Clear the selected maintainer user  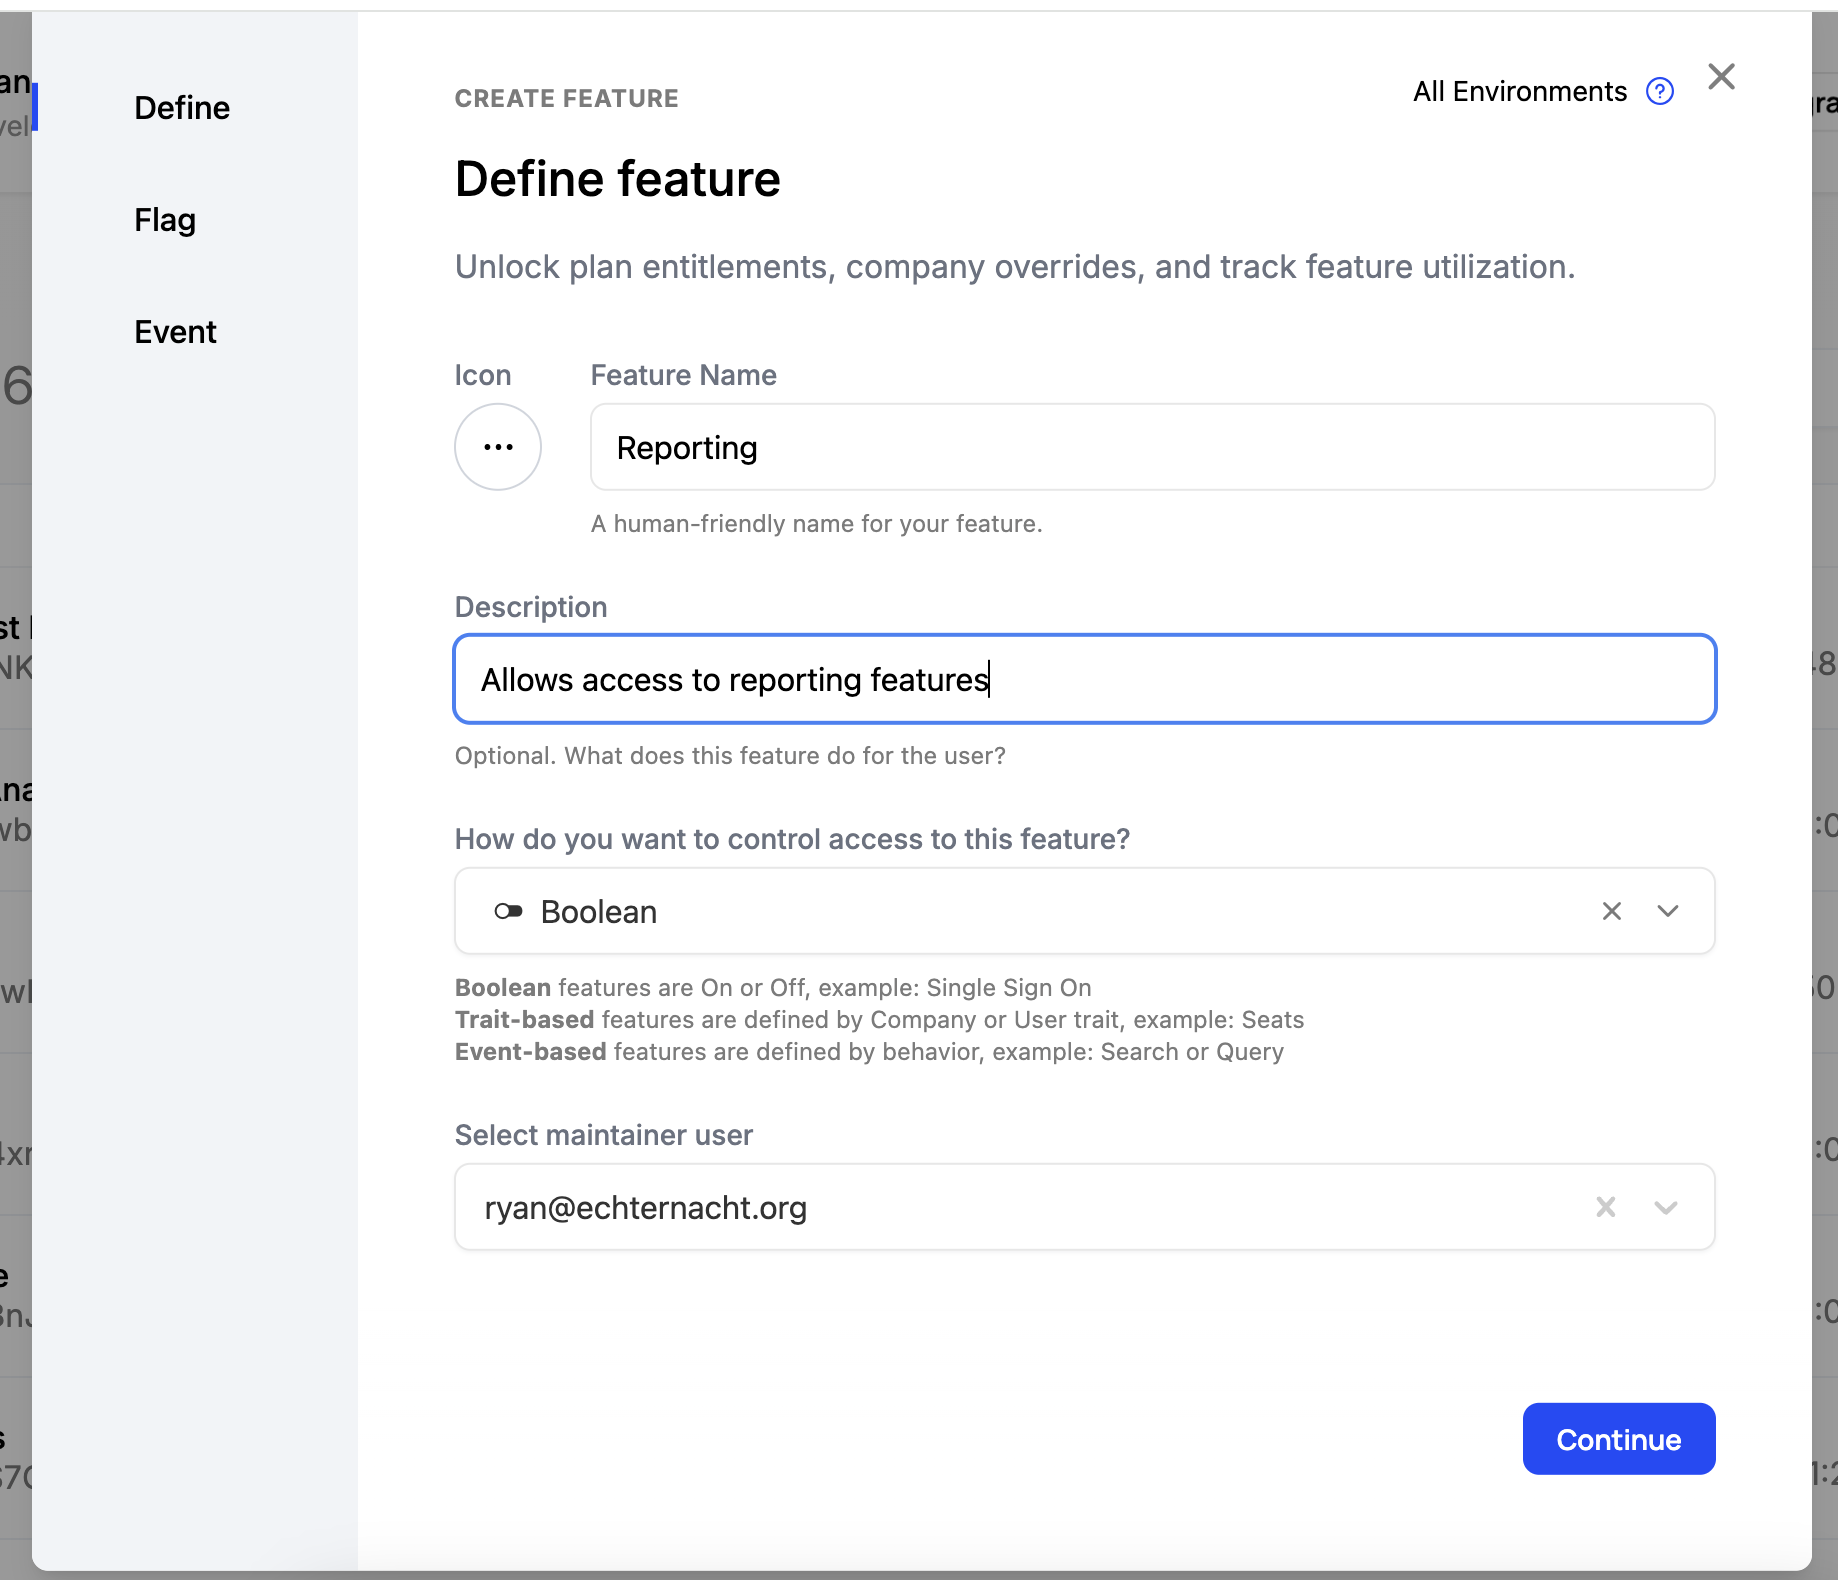point(1605,1207)
